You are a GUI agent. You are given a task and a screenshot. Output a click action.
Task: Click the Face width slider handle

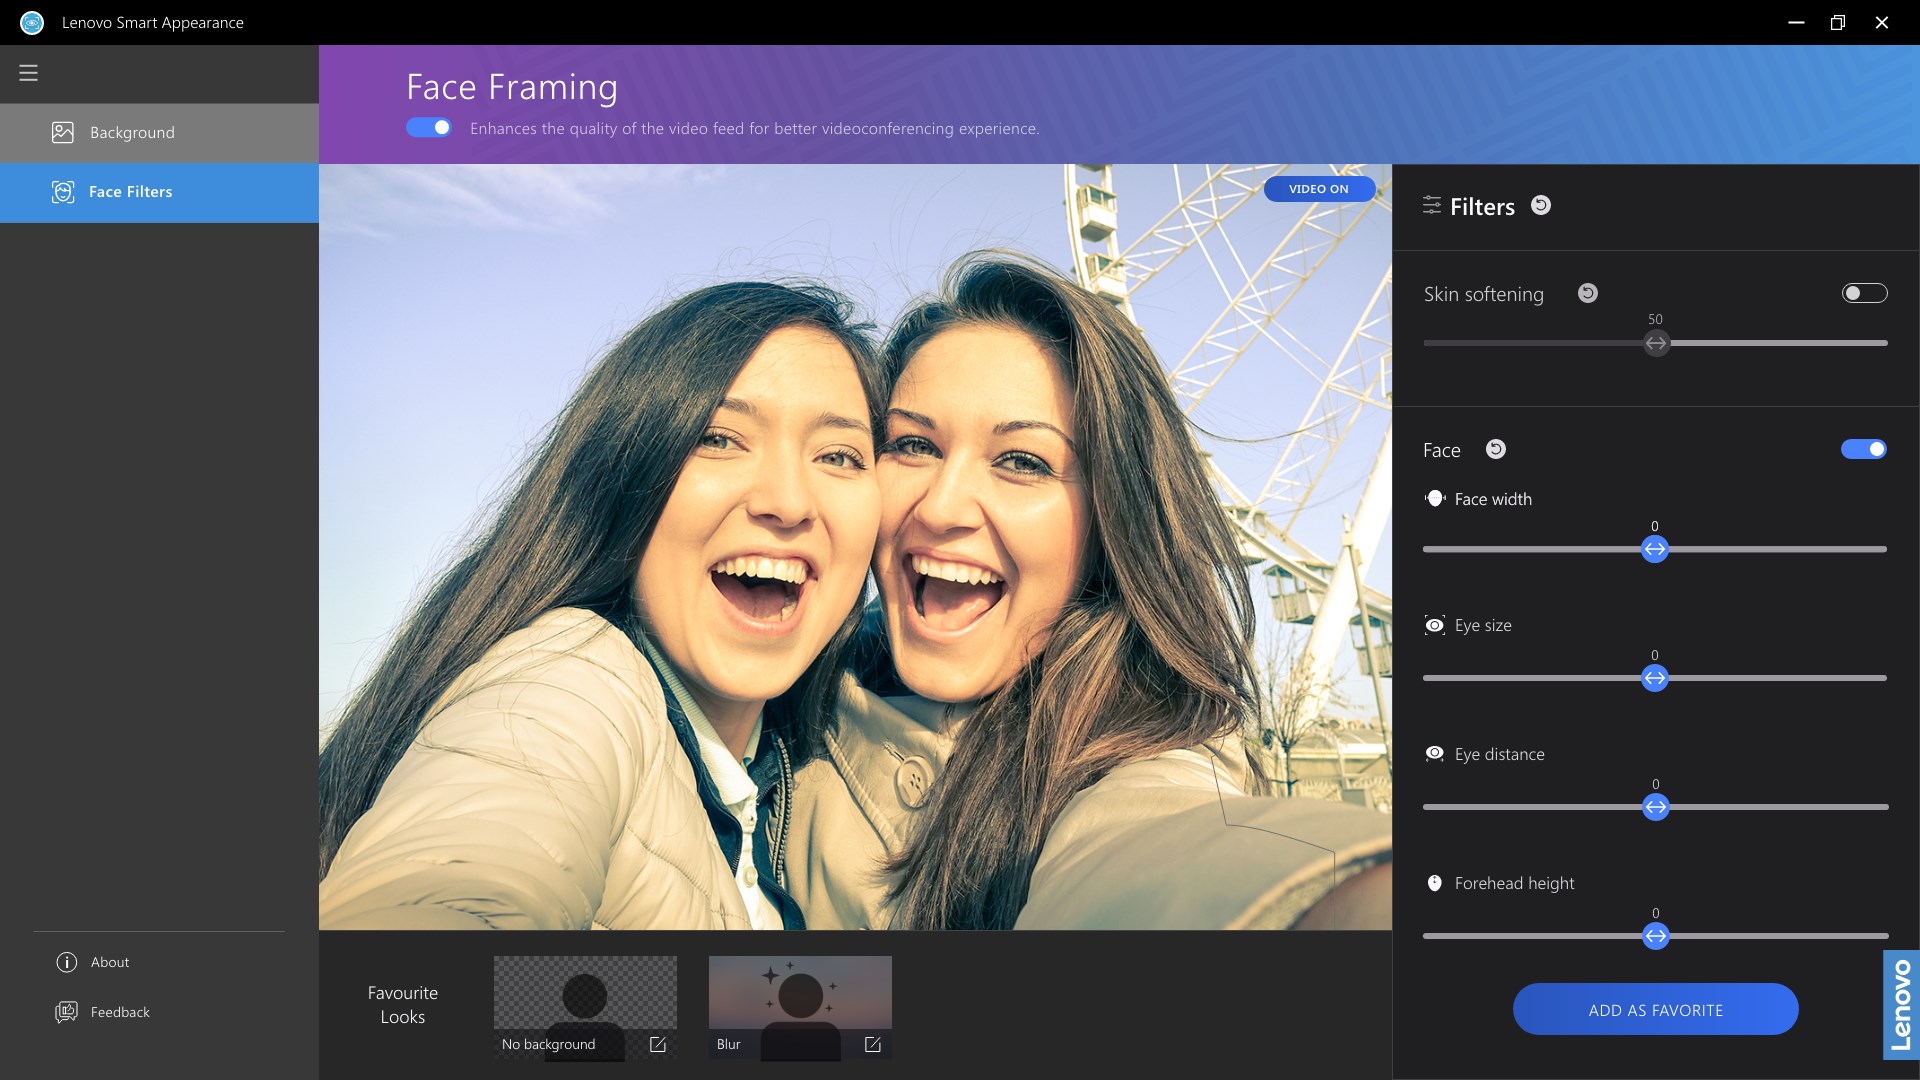[1655, 549]
